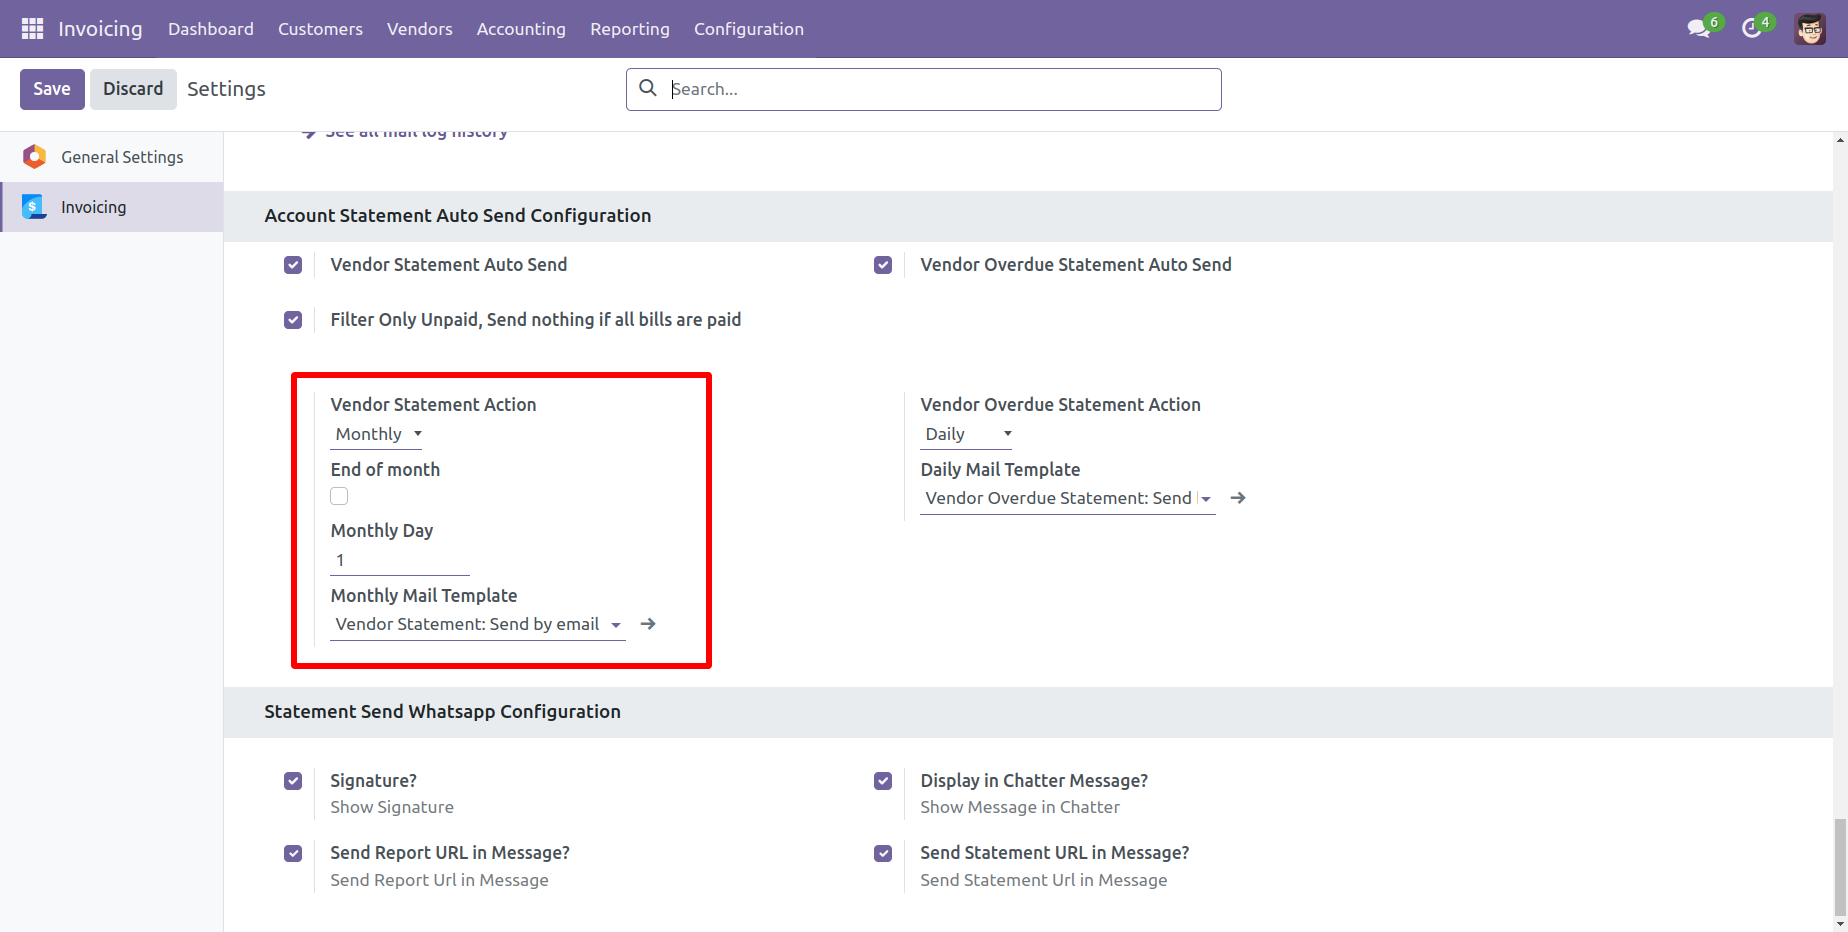
Task: Open the Monthly Mail Template external link arrow
Action: coord(648,624)
